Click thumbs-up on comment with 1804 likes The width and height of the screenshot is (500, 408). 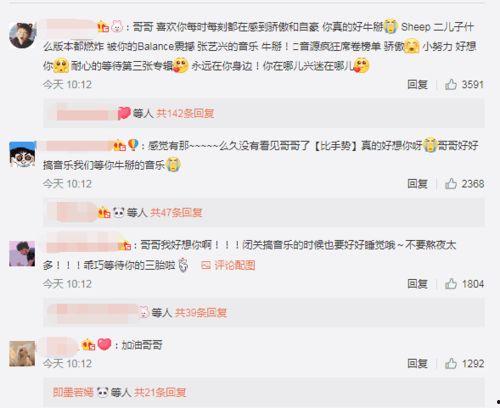(x=451, y=284)
